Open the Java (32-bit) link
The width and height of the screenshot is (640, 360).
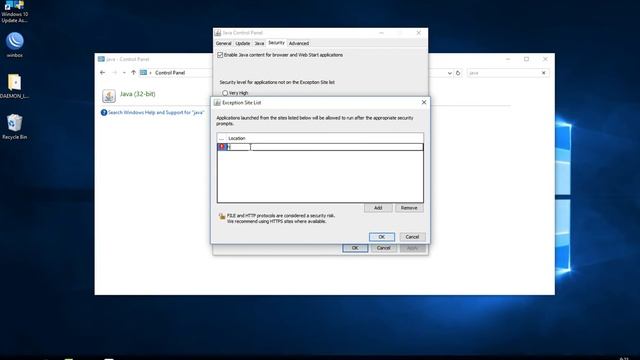pos(138,94)
